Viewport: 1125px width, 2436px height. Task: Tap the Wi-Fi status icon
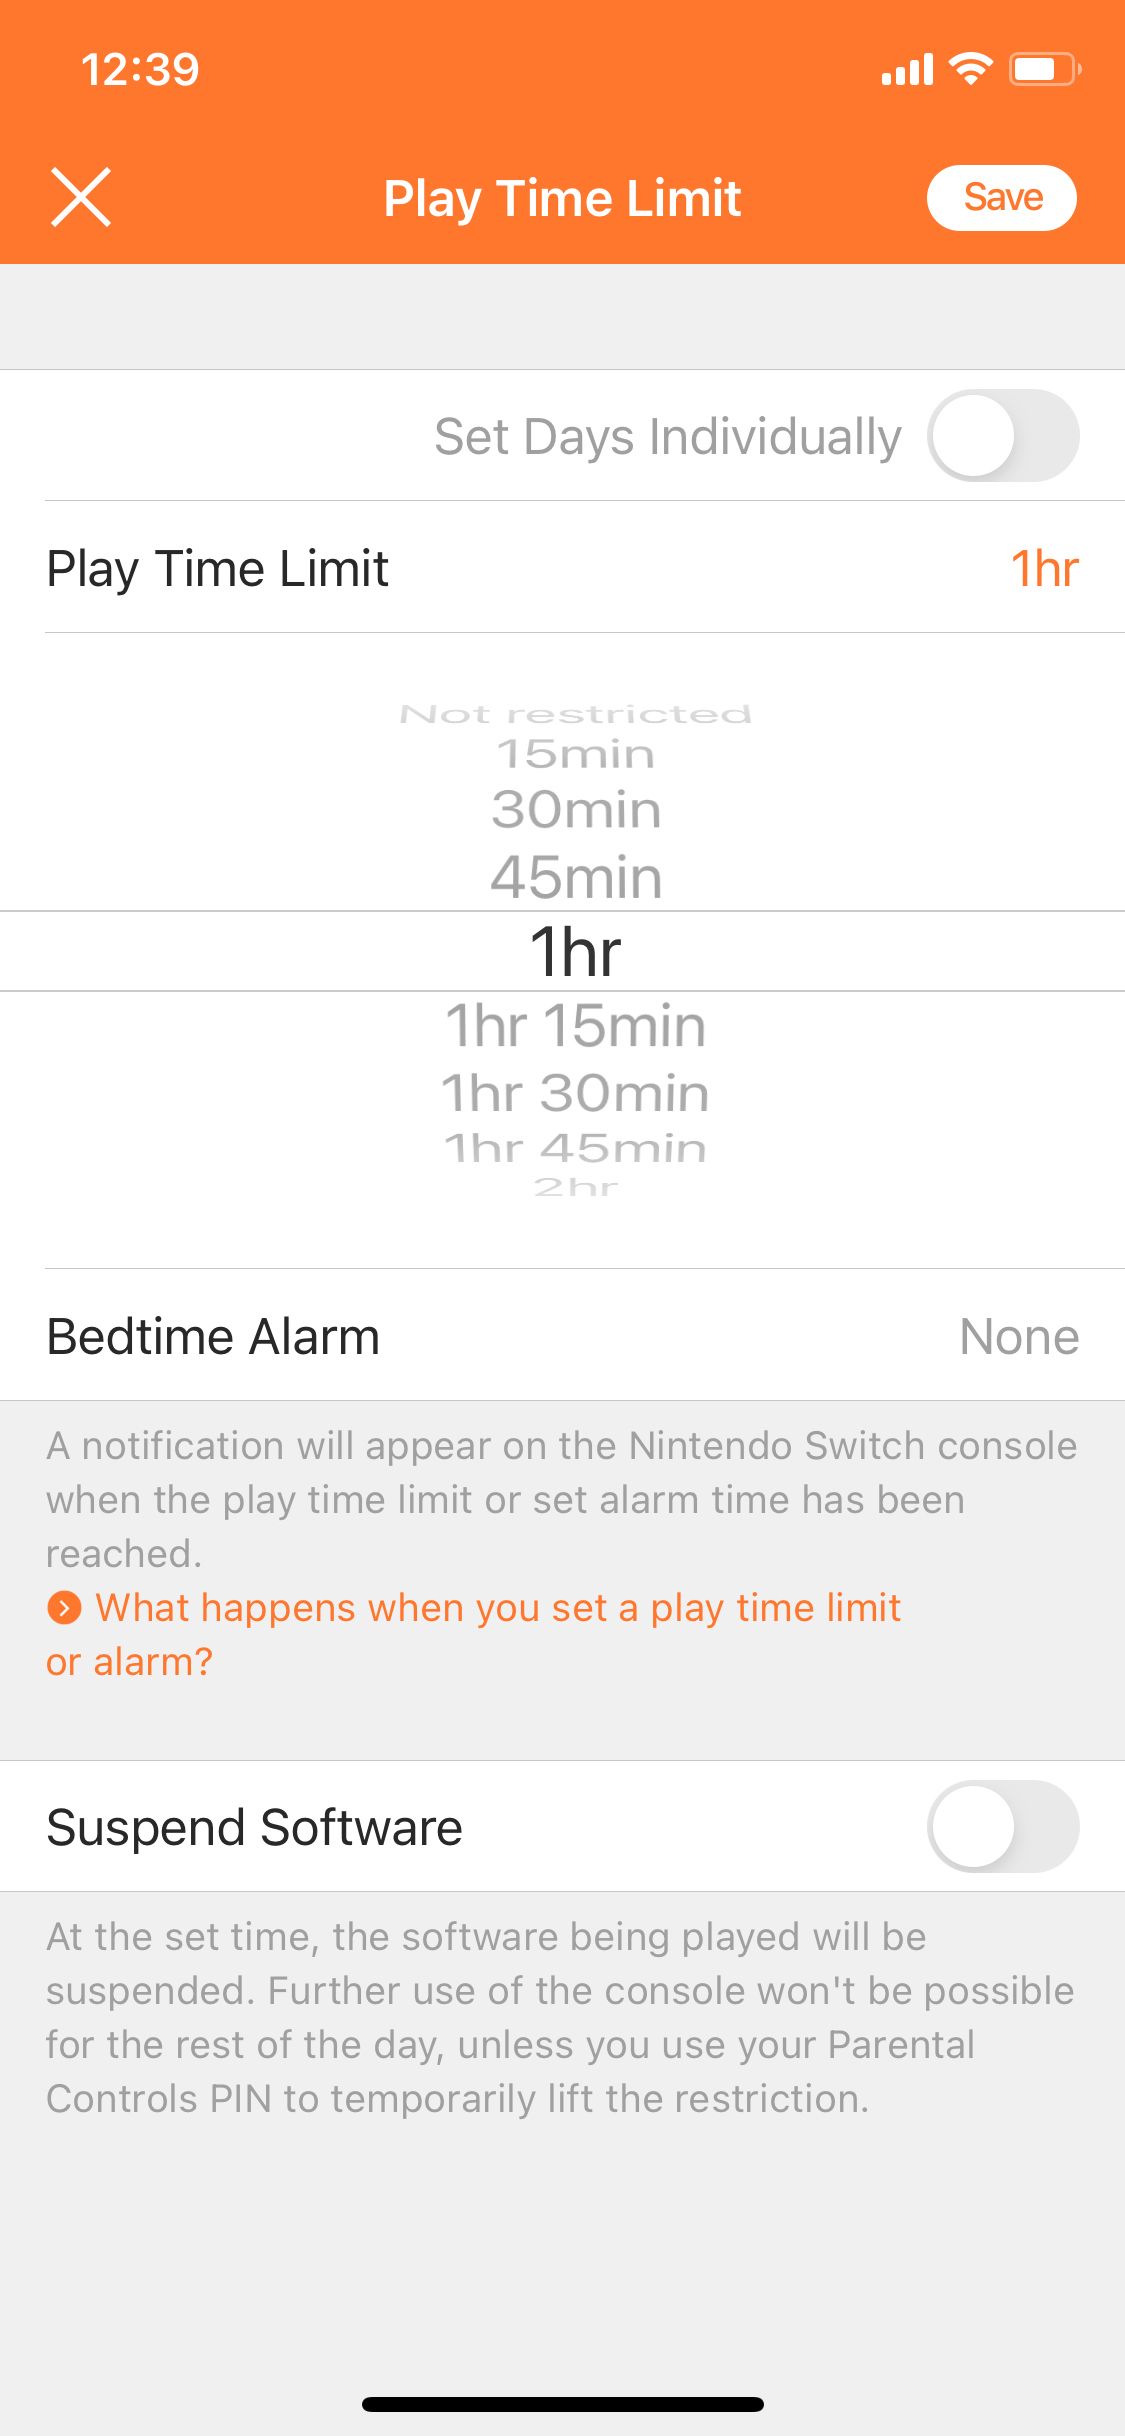[970, 69]
